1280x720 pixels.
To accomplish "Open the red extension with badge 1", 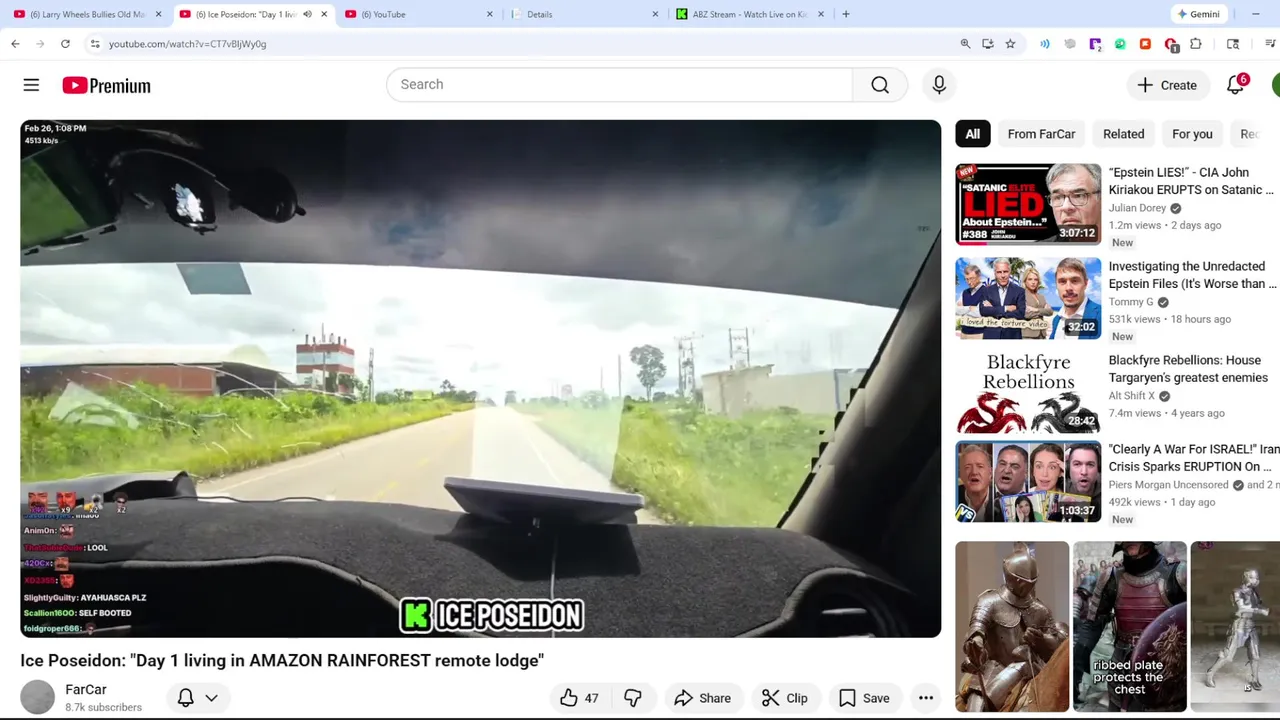I will (x=1171, y=44).
